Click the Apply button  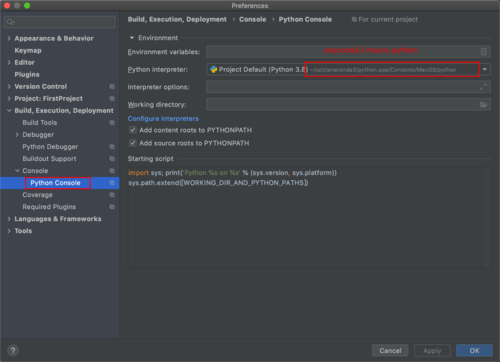432,351
